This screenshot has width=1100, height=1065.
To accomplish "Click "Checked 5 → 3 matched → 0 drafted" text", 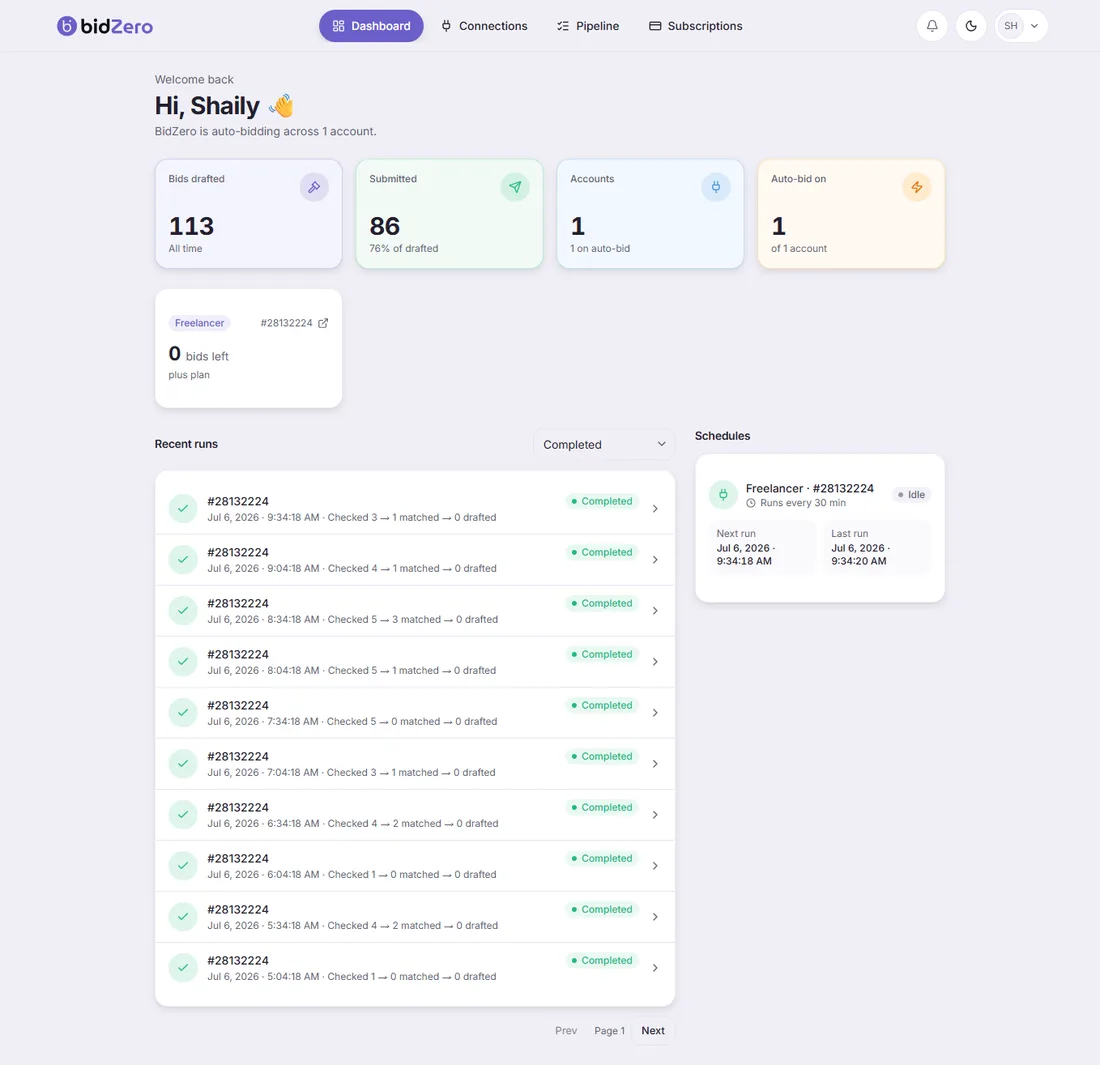I will [x=412, y=619].
